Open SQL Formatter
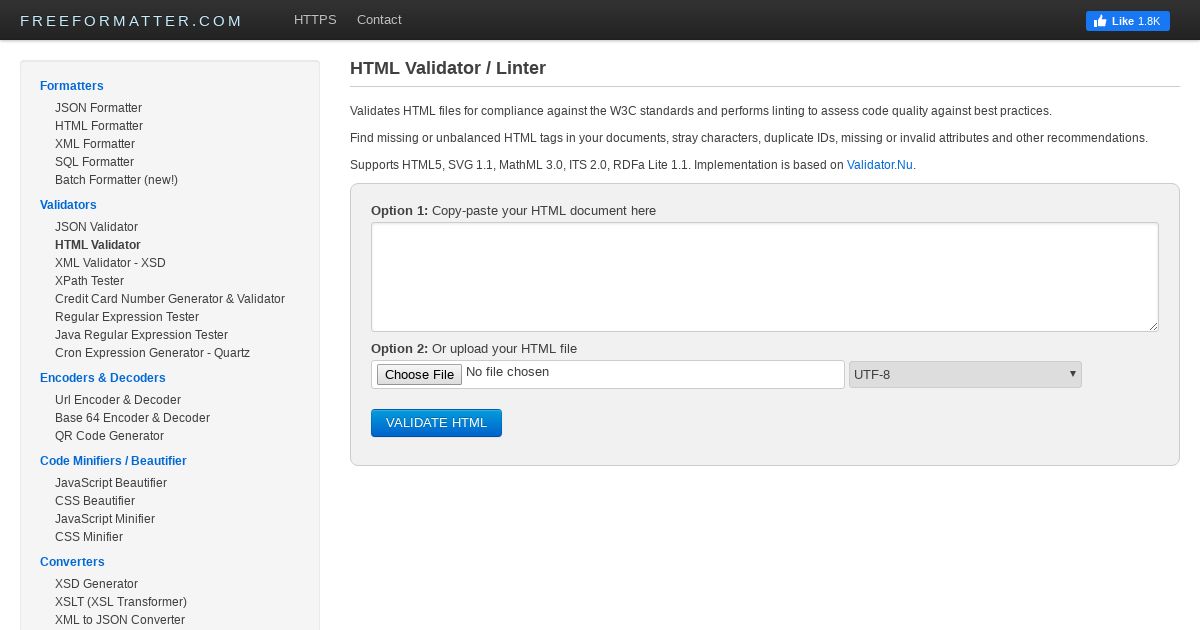 94,162
